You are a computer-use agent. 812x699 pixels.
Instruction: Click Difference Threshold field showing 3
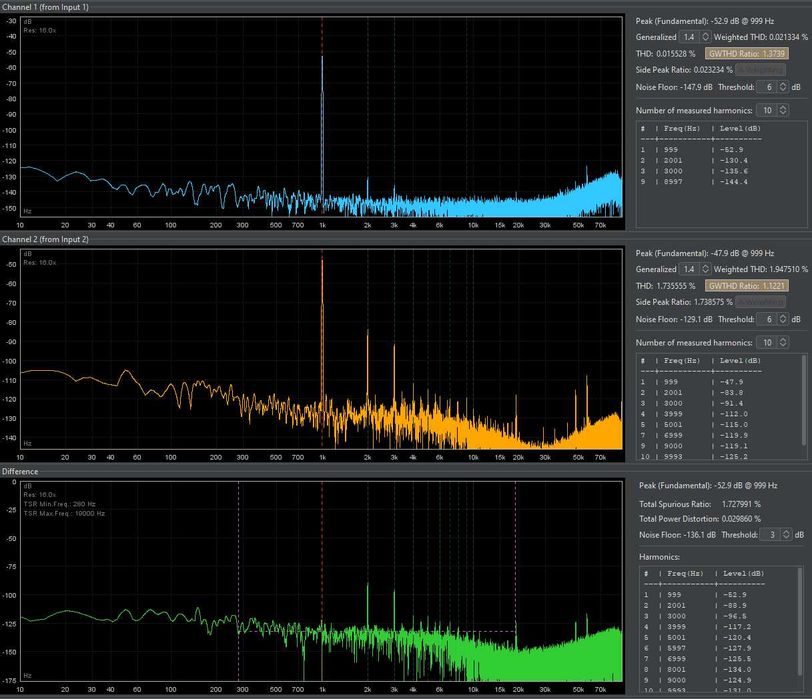[x=771, y=535]
